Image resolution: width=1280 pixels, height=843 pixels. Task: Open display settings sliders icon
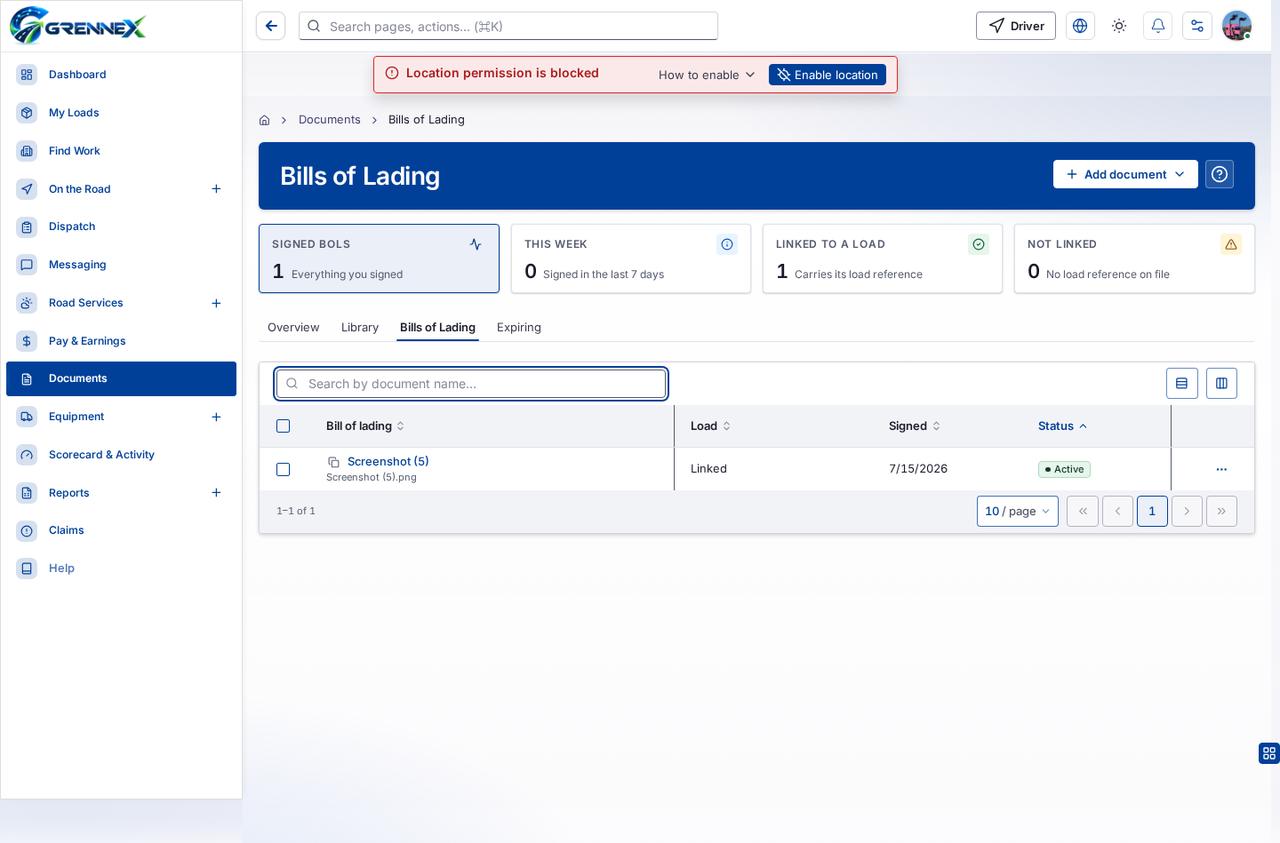click(x=1197, y=26)
